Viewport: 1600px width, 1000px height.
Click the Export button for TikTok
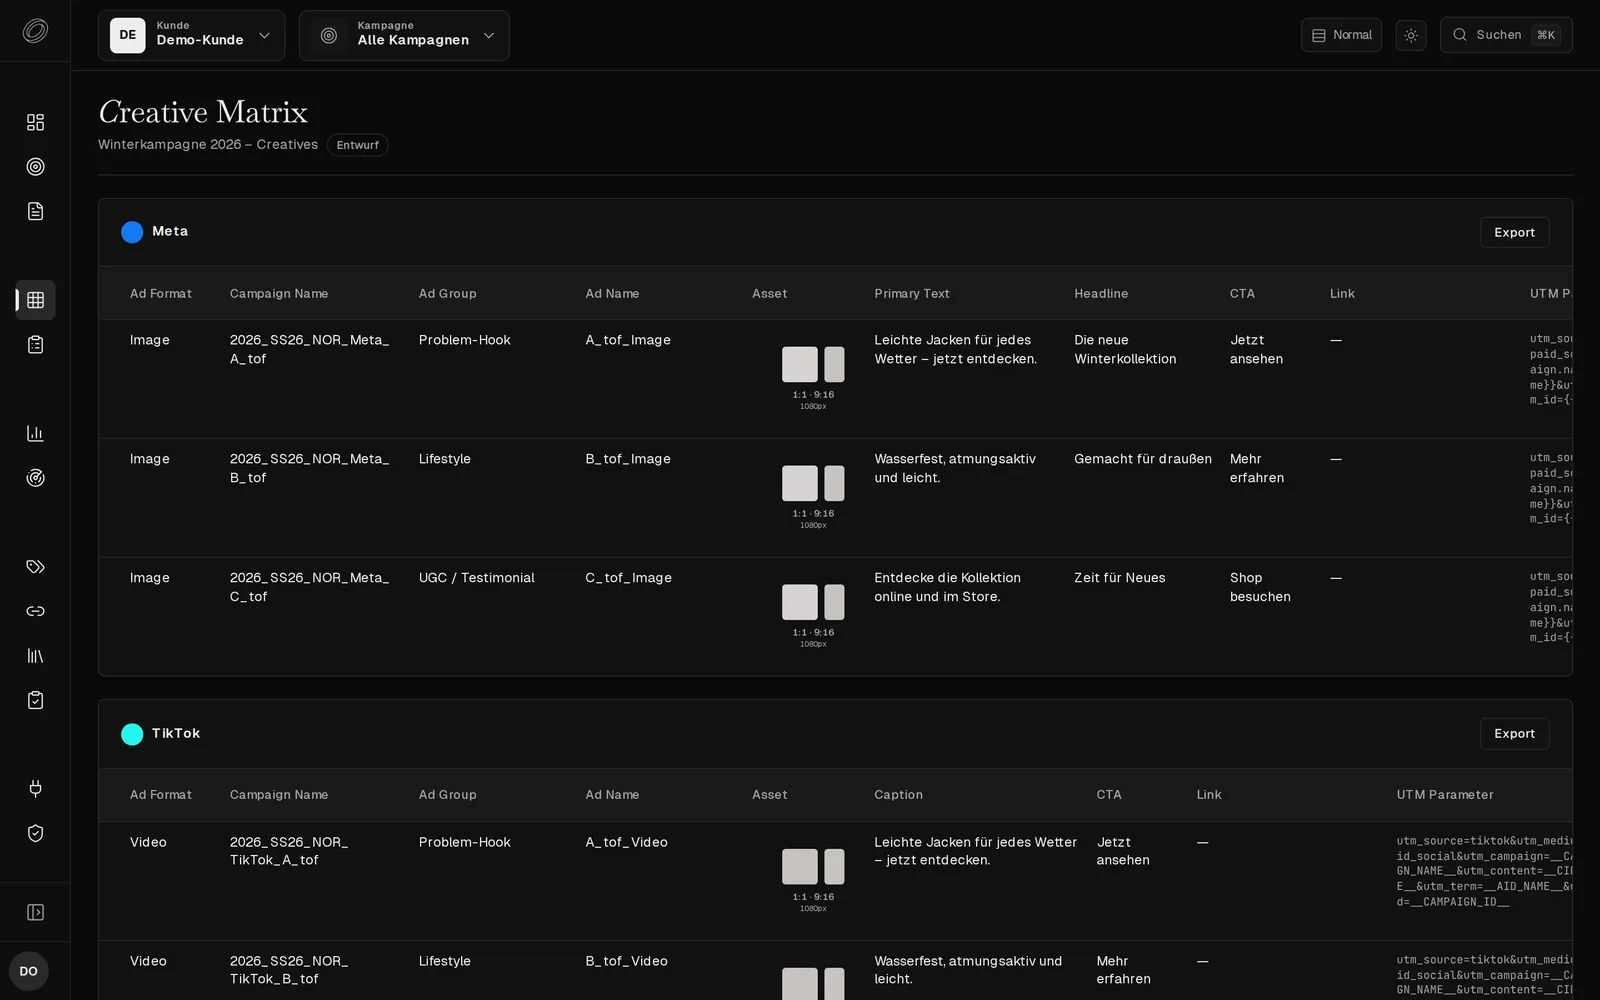1514,733
